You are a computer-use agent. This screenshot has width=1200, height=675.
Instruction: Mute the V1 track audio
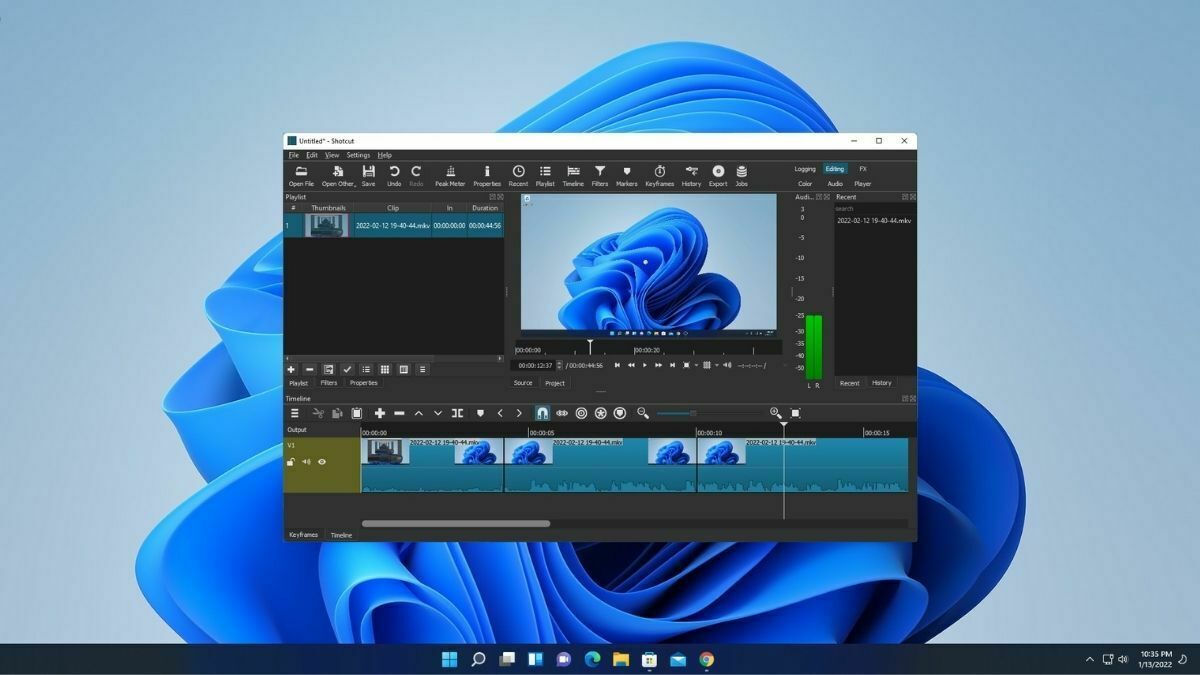pos(306,462)
